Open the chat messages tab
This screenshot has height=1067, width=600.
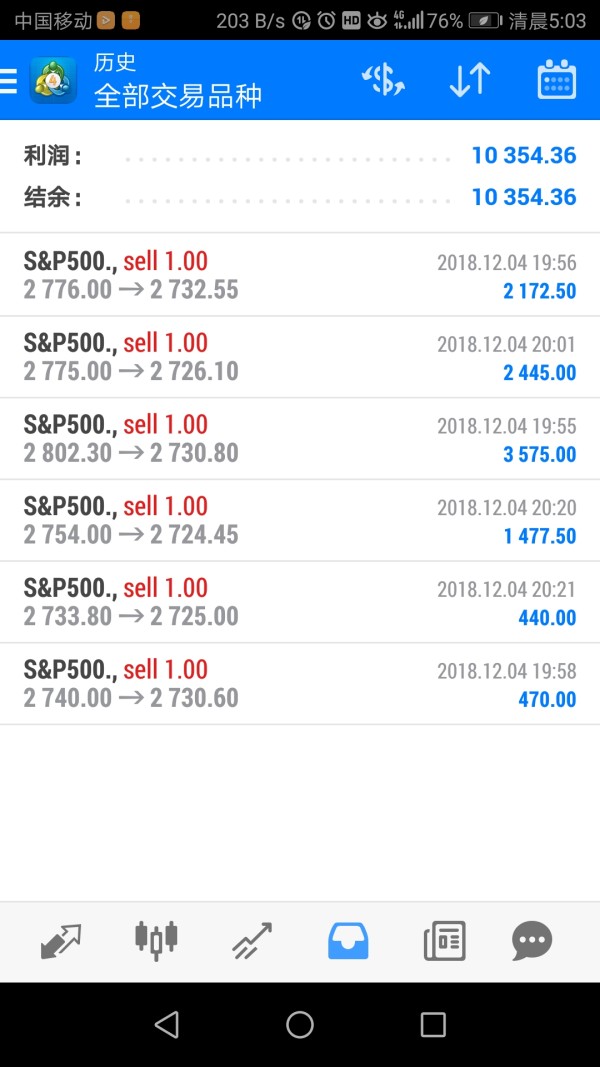click(531, 941)
